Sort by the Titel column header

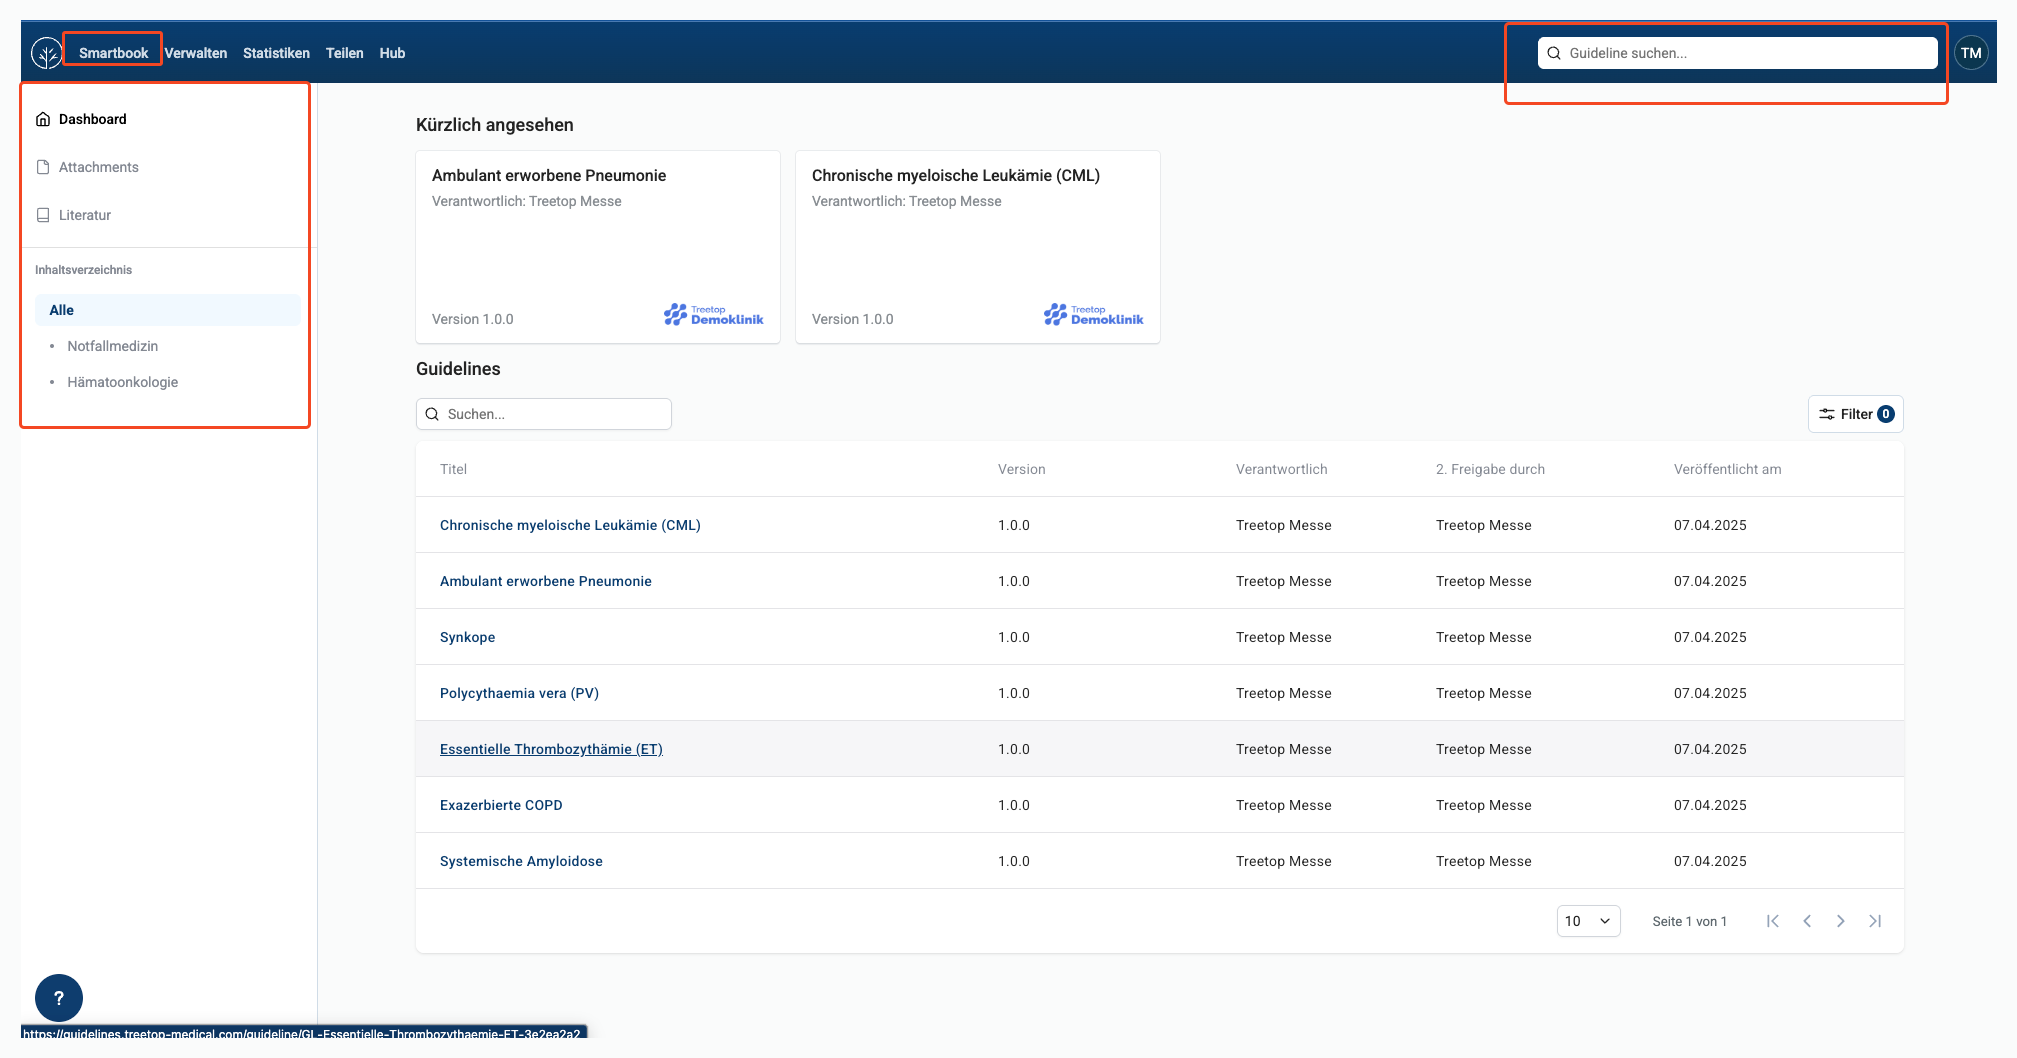(453, 469)
